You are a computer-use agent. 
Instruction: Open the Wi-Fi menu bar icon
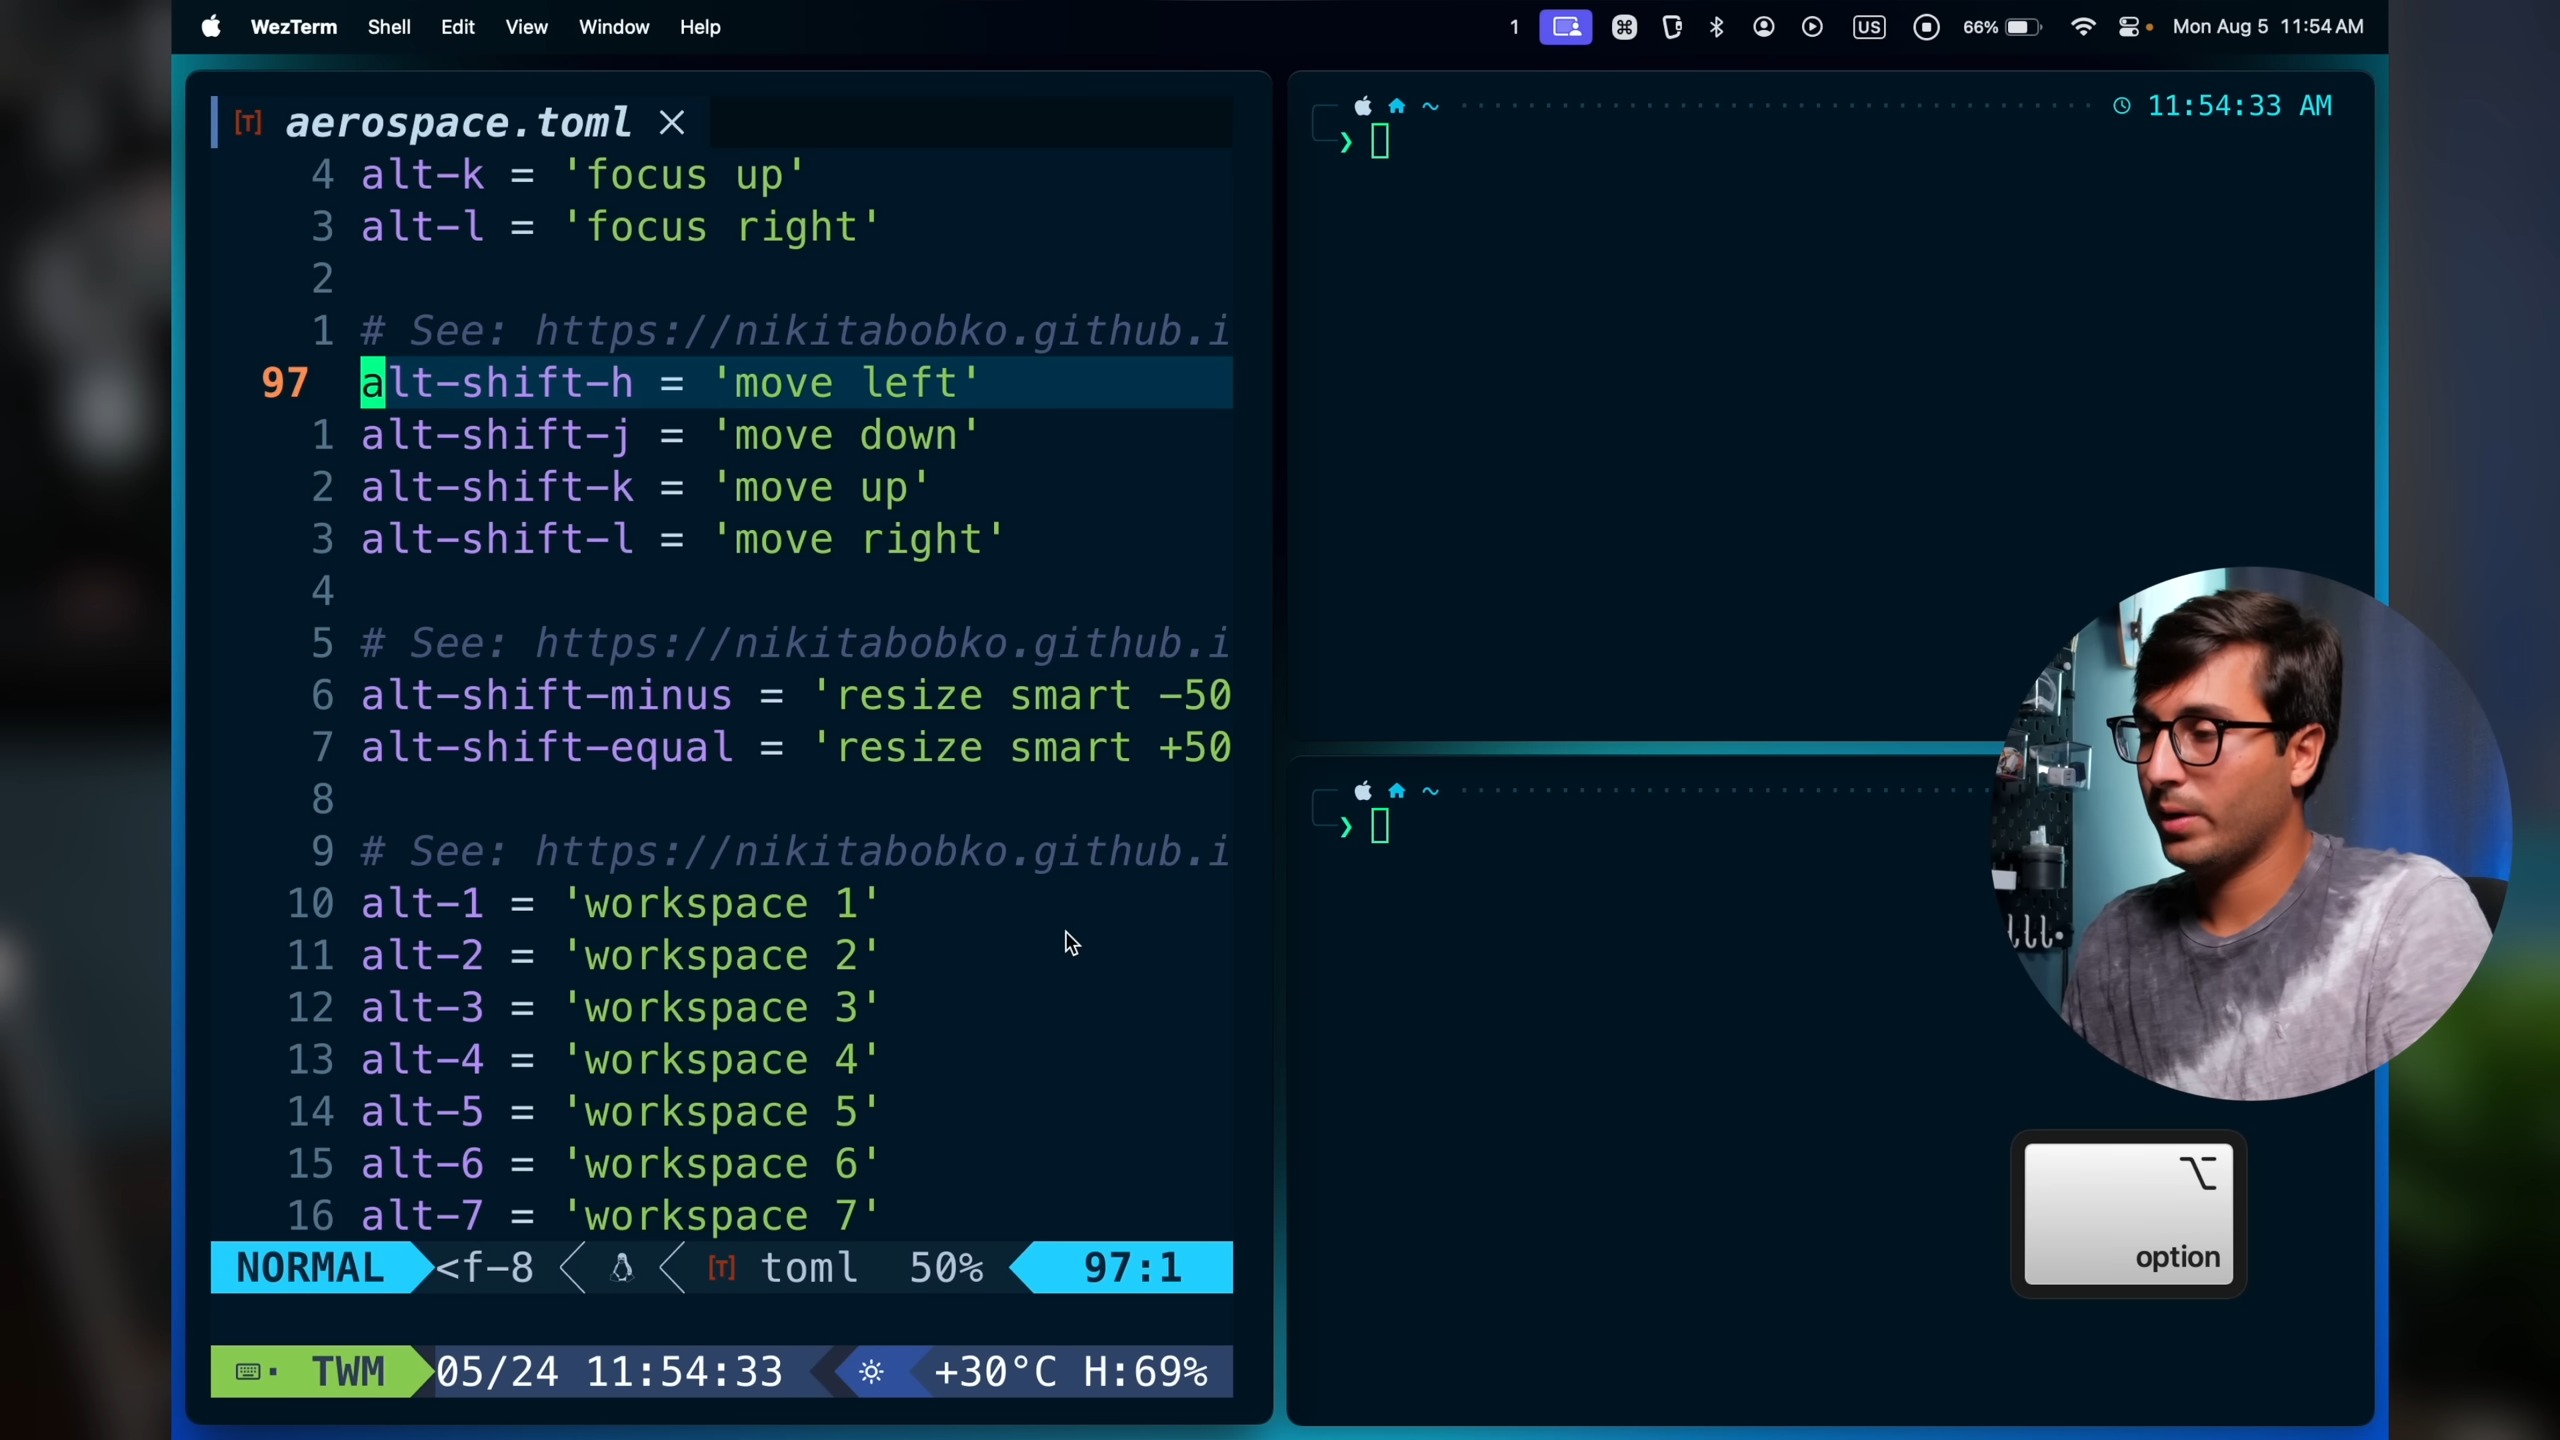pos(2083,27)
